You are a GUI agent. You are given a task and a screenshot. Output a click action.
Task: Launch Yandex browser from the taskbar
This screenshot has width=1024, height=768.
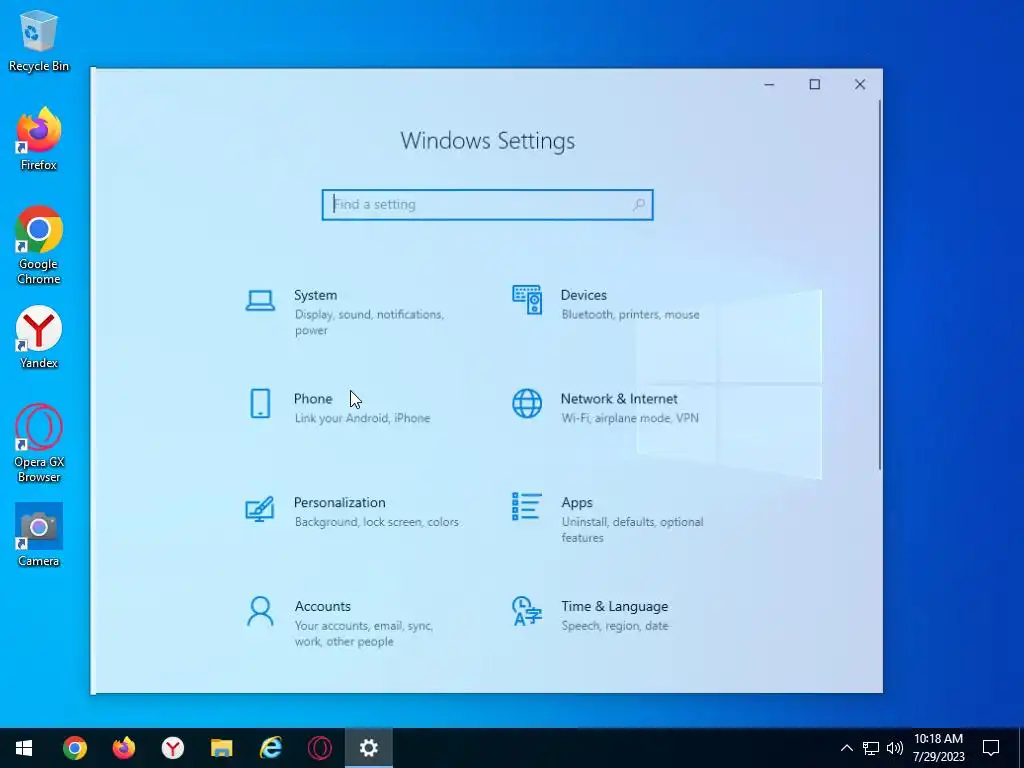[172, 748]
